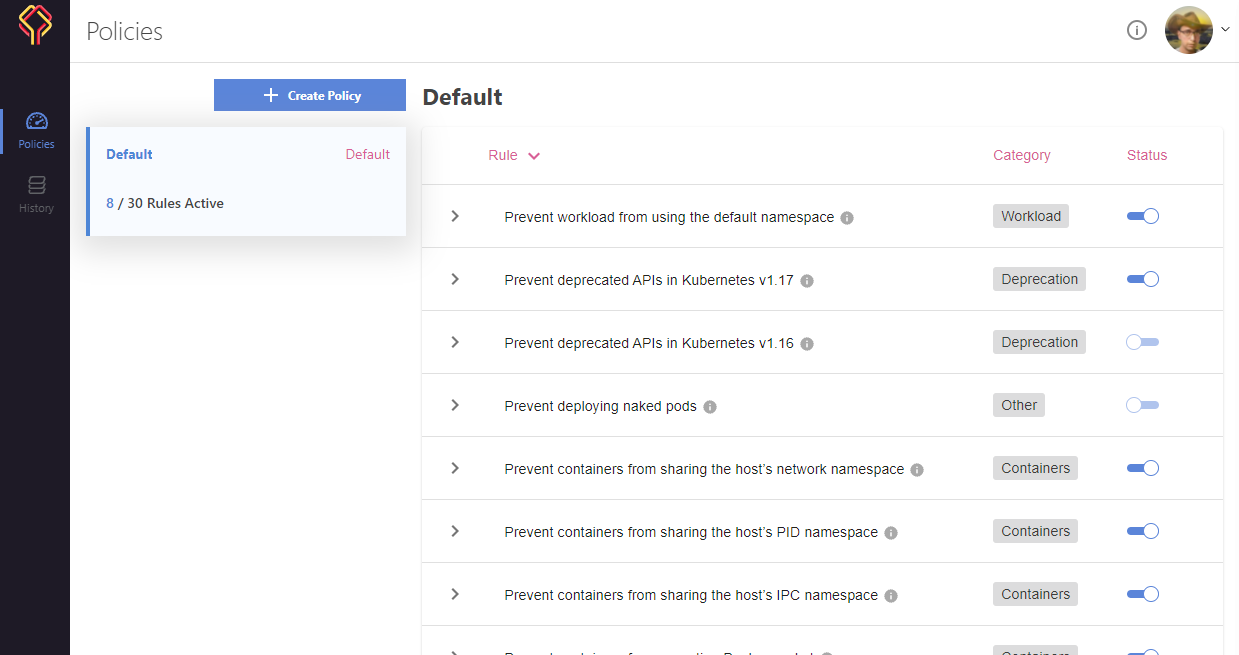
Task: Disable the default namespace workload rule toggle
Action: (1142, 216)
